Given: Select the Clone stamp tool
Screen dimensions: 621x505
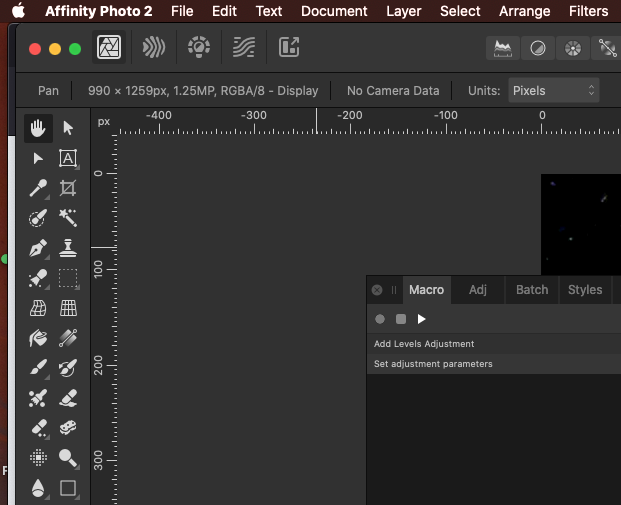Looking at the screenshot, I should tap(68, 248).
